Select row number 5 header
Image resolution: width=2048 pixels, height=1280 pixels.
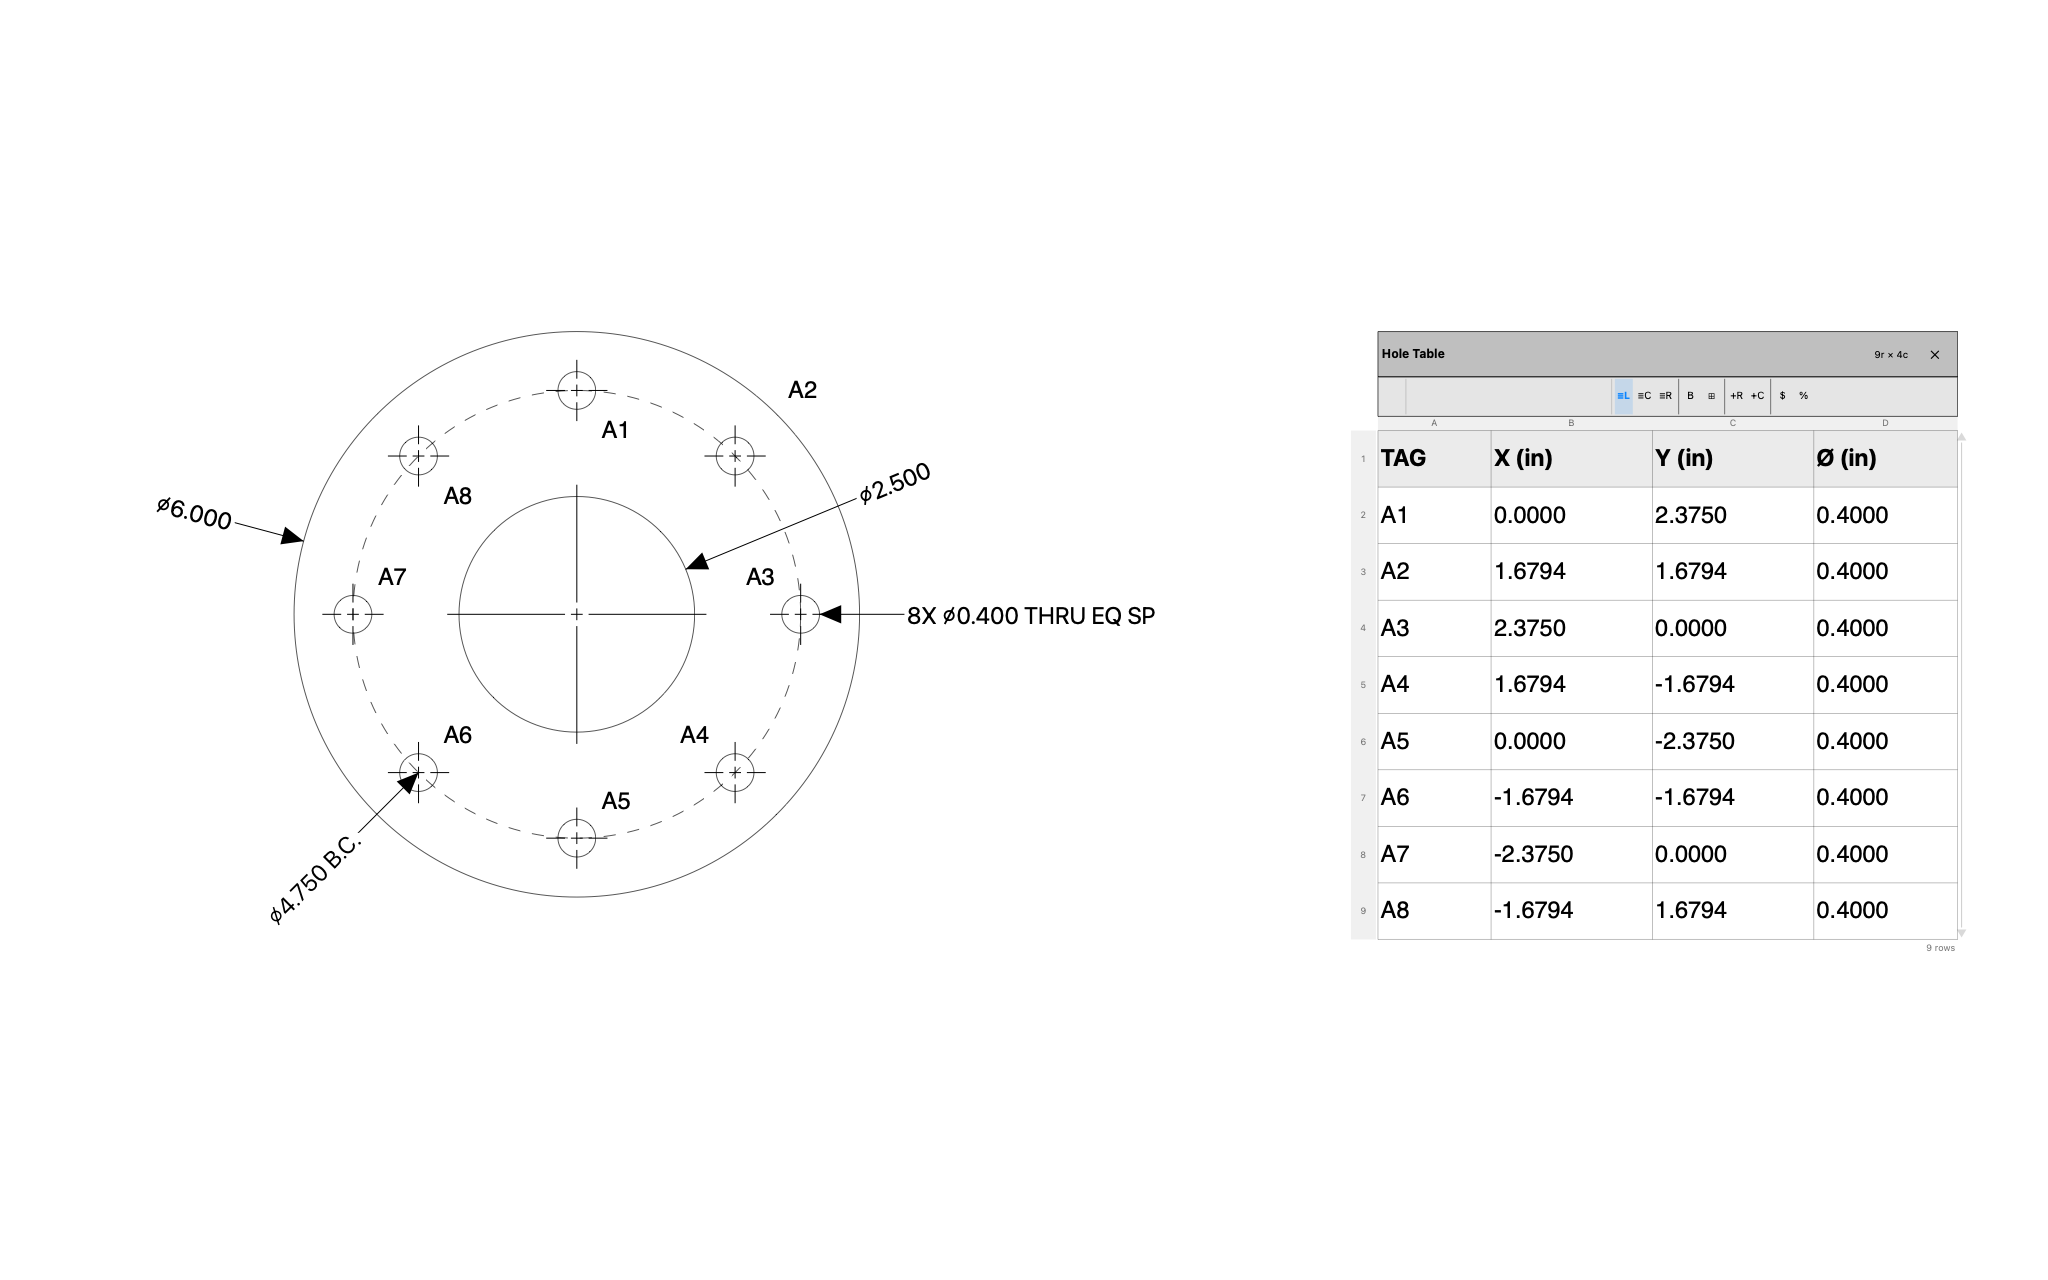[1363, 685]
